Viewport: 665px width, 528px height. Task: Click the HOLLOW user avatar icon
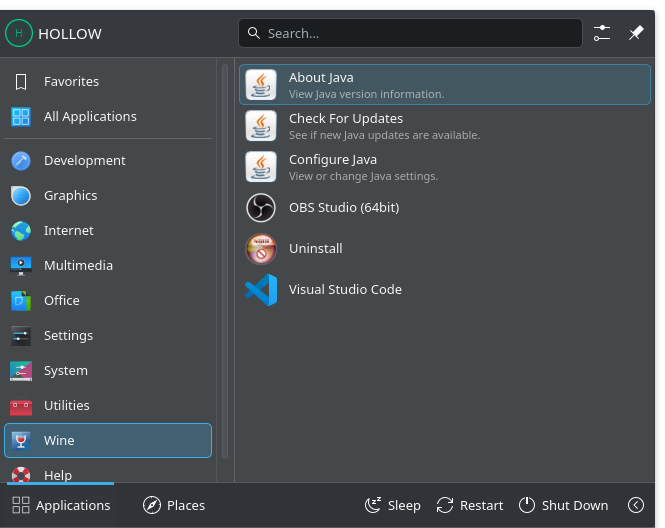[19, 33]
